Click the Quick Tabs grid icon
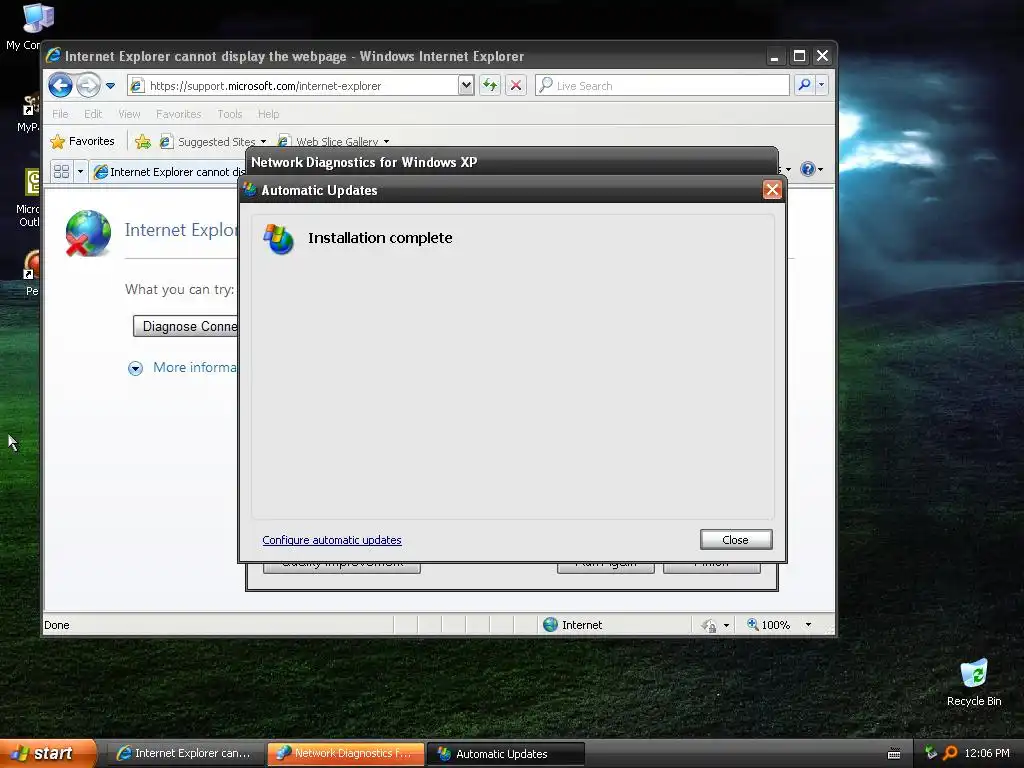Viewport: 1024px width, 768px height. point(61,171)
